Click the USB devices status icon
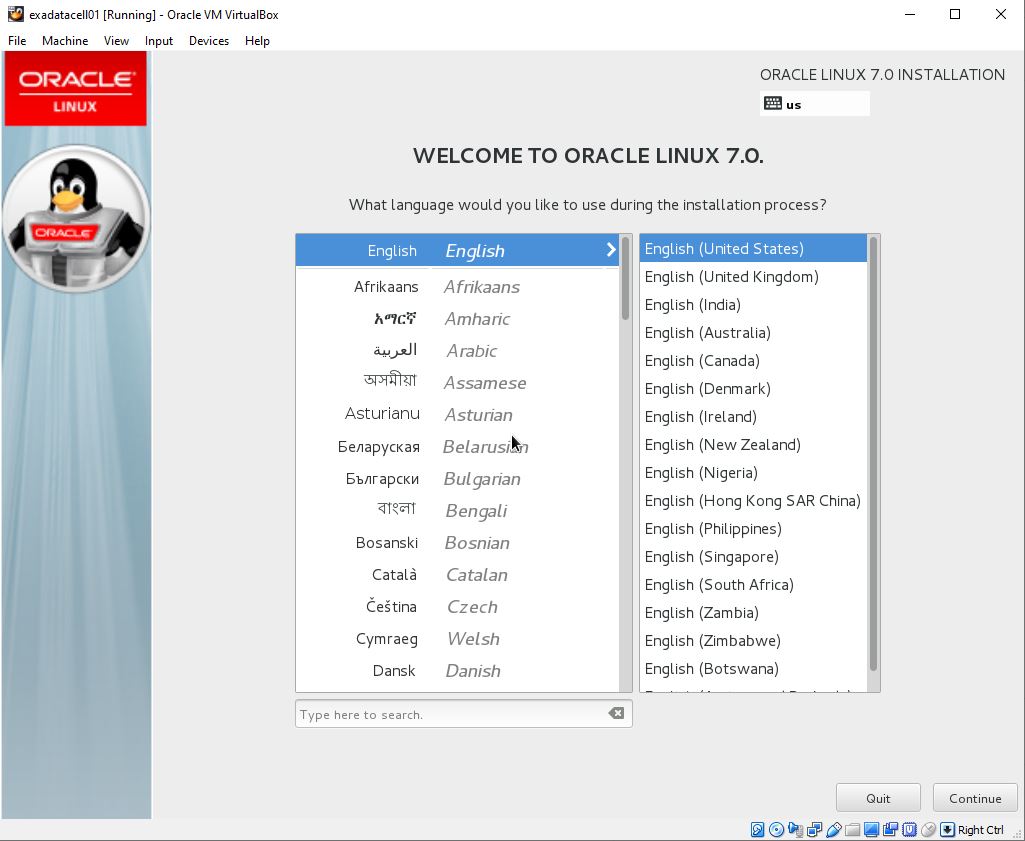 833,830
